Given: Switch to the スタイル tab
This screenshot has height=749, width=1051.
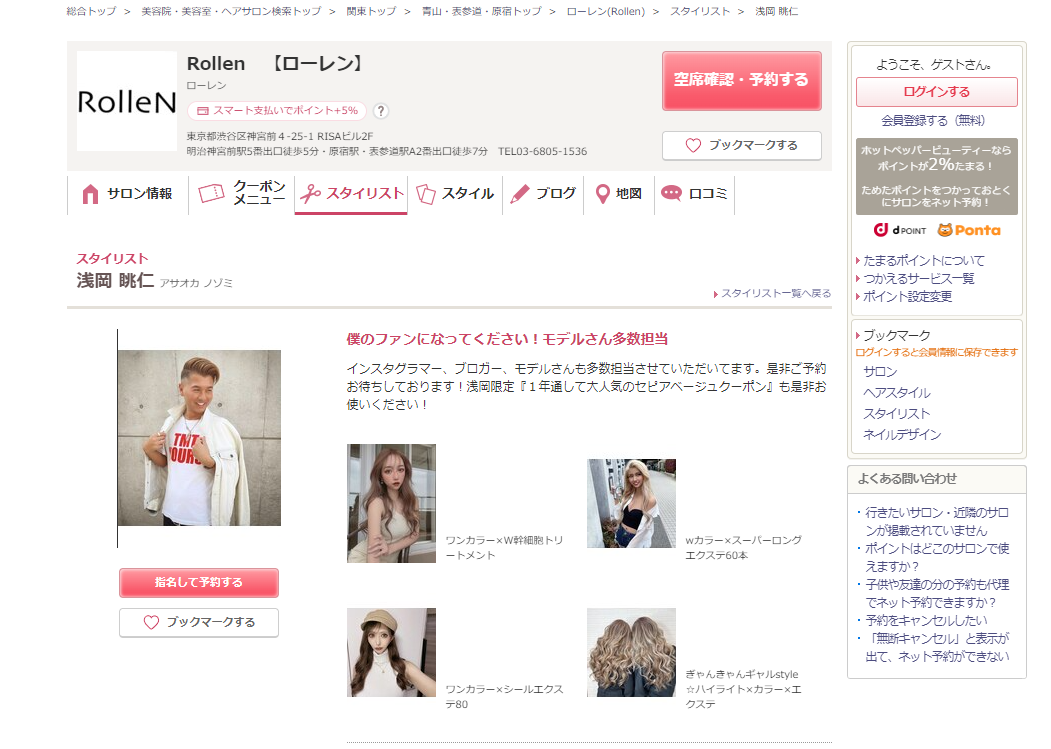Looking at the screenshot, I should 455,194.
